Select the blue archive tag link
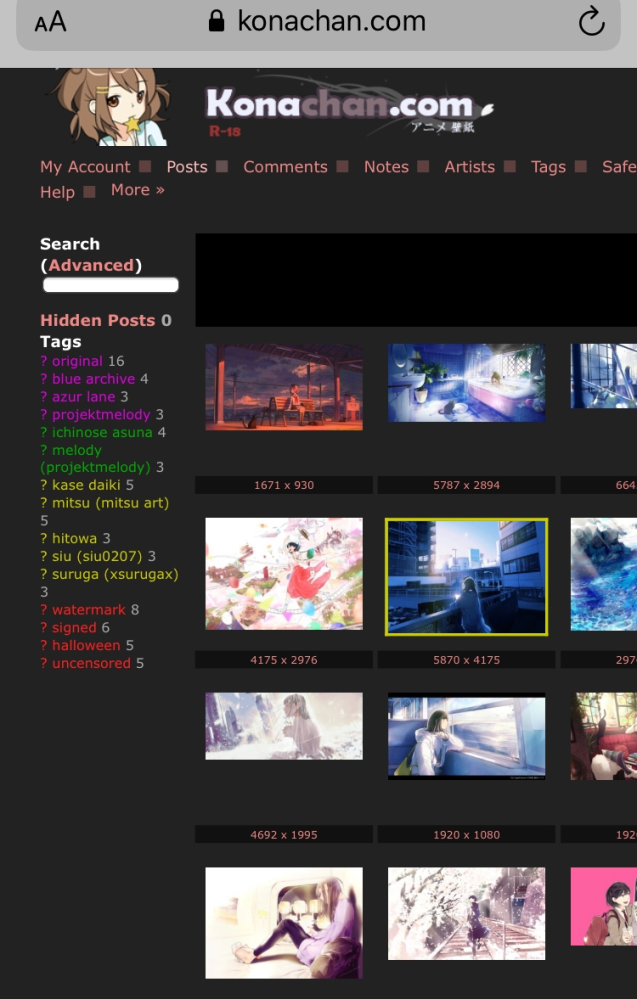Viewport: 637px width, 999px height. tap(93, 380)
